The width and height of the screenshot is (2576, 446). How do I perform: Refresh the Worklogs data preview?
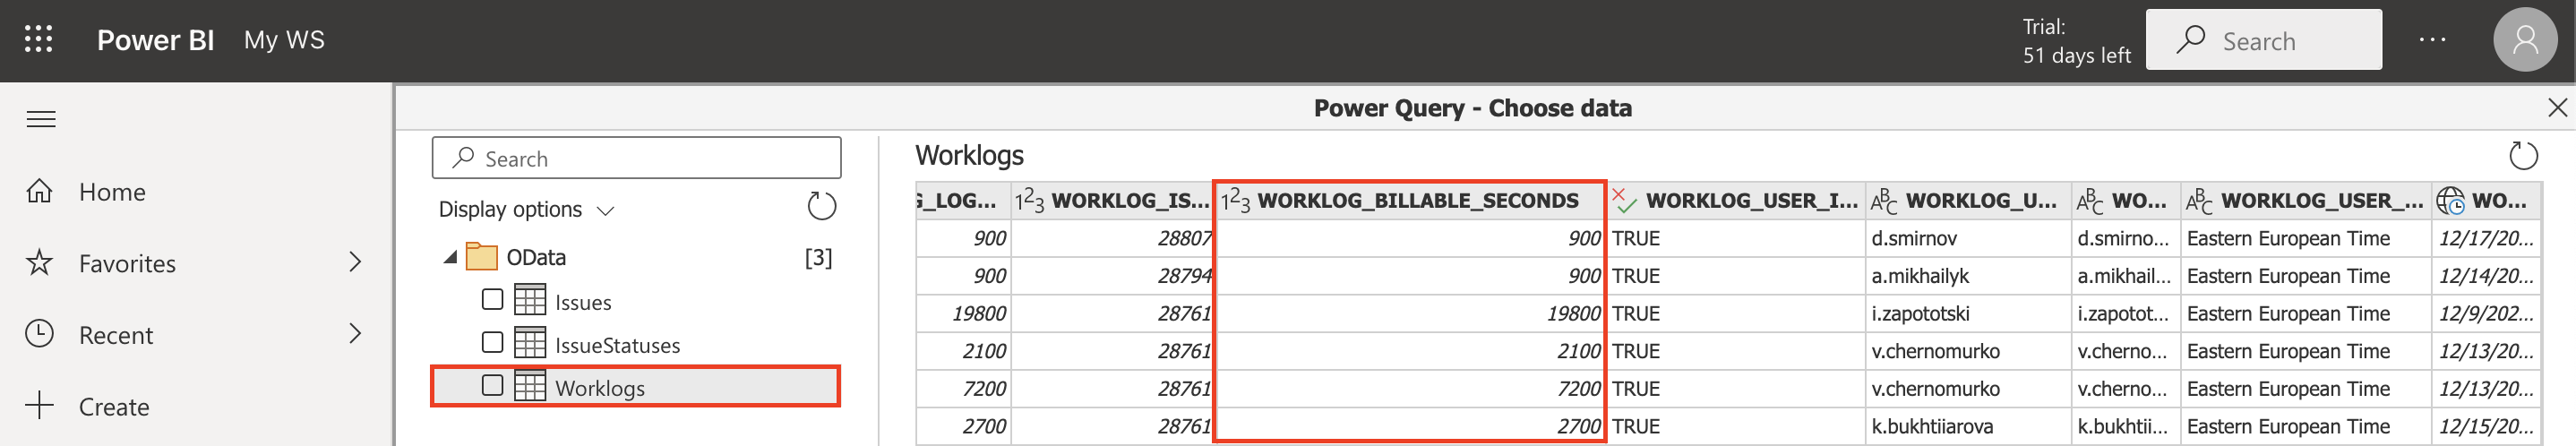(2523, 155)
